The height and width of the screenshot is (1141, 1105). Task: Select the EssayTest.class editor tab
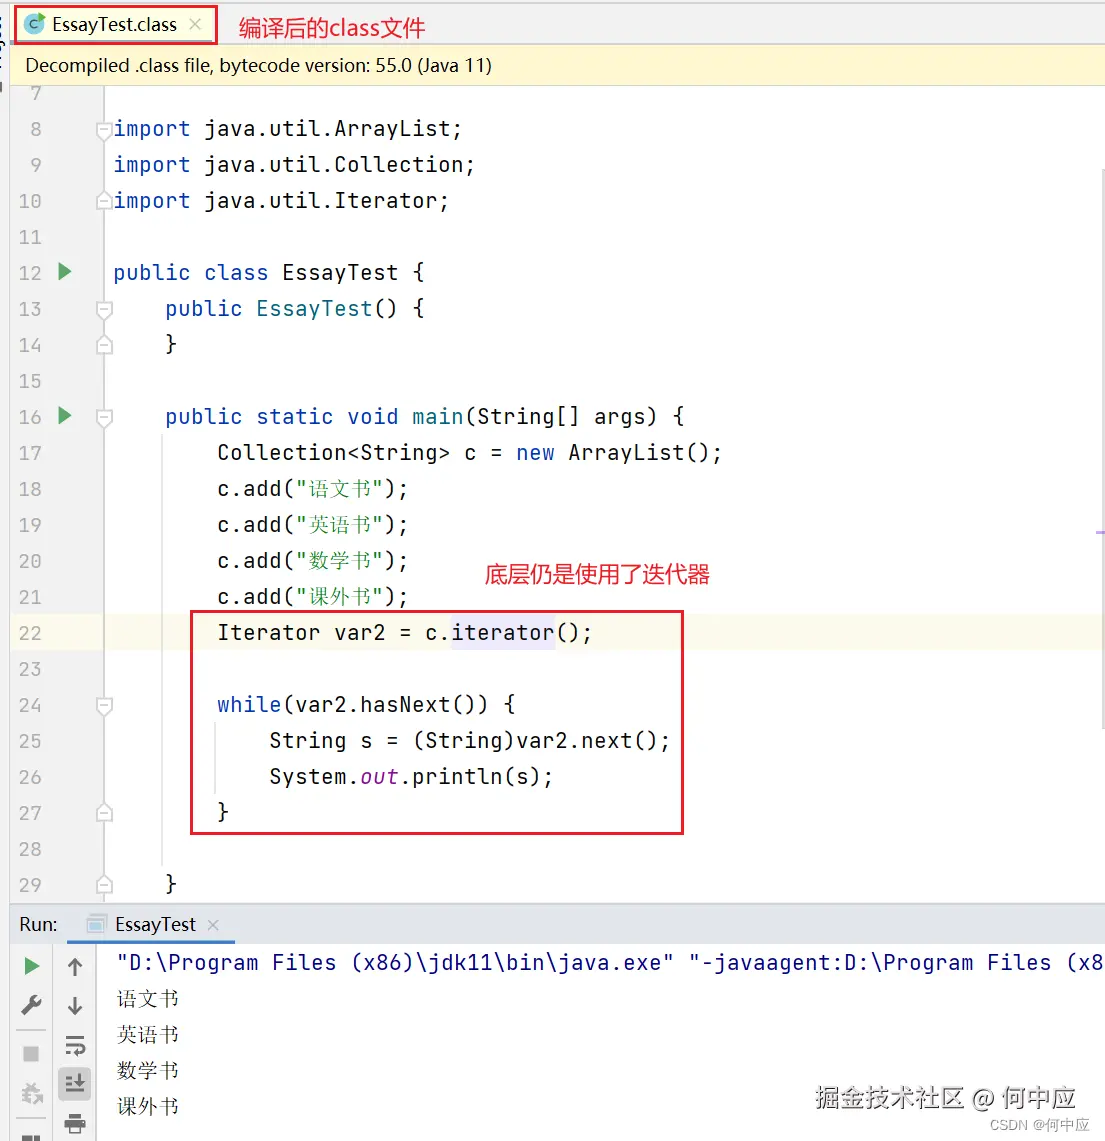115,25
